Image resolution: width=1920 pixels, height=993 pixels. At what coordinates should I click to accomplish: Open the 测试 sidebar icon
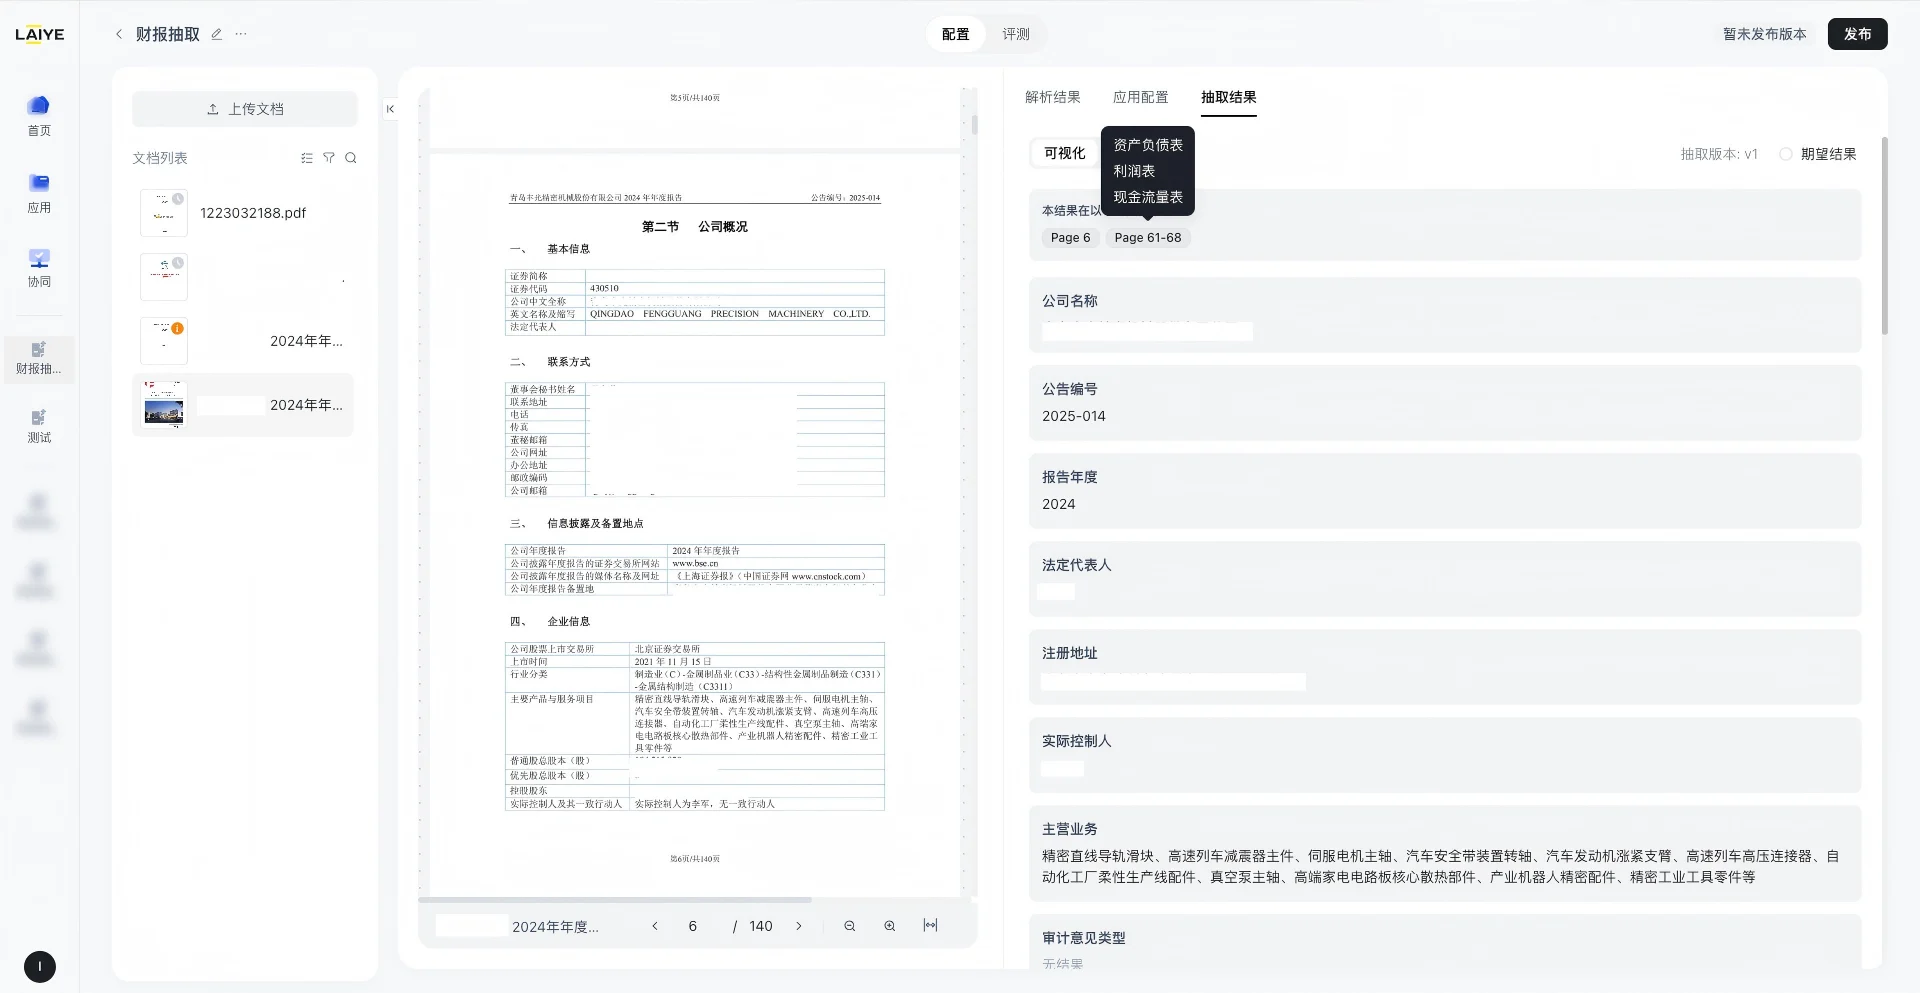[x=39, y=426]
